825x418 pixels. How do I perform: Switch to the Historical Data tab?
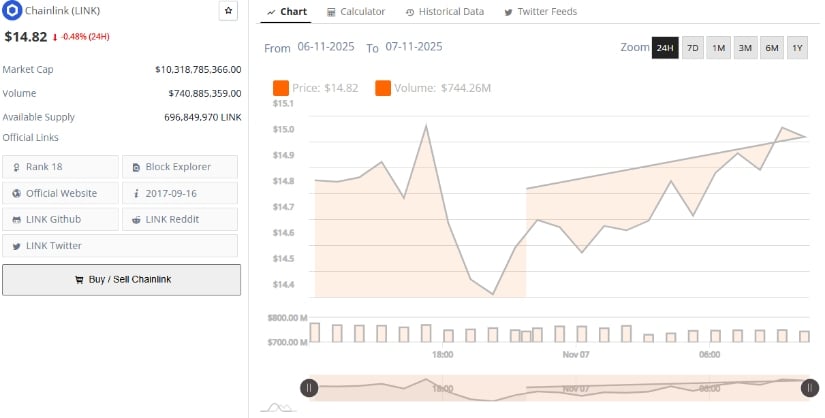[x=445, y=12]
